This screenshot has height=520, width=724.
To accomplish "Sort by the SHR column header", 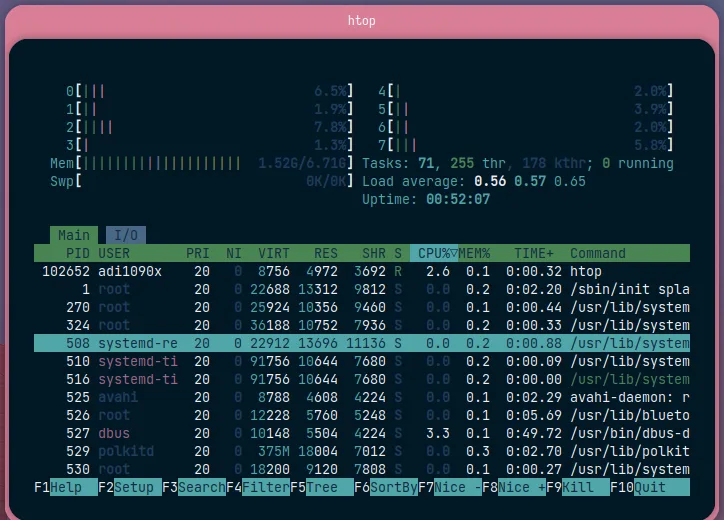I will tap(374, 253).
